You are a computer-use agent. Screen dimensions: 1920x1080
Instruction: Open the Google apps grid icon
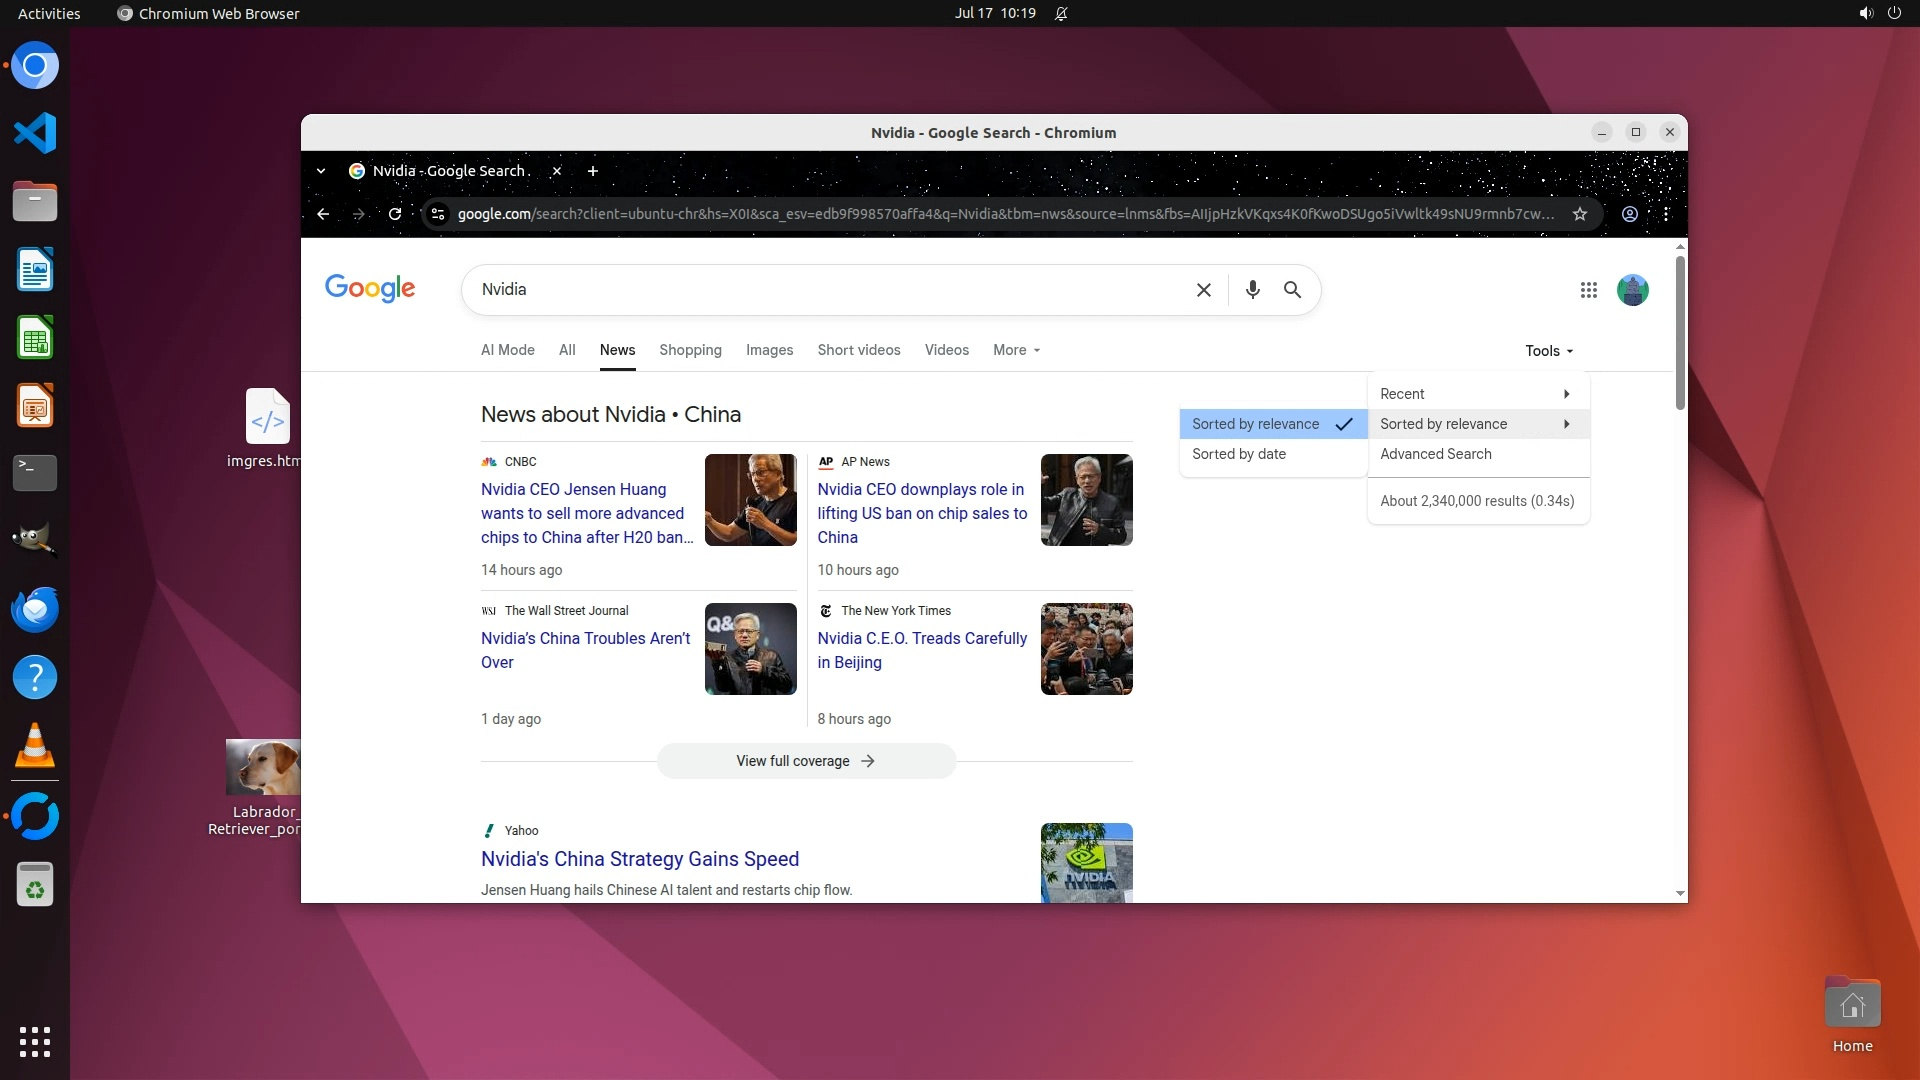(1588, 290)
